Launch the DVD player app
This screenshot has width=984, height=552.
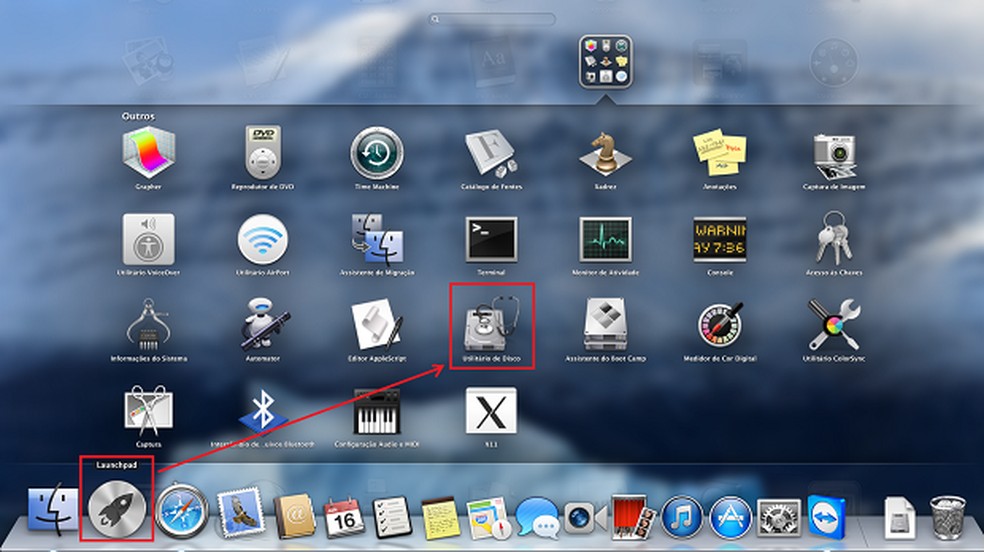point(263,152)
